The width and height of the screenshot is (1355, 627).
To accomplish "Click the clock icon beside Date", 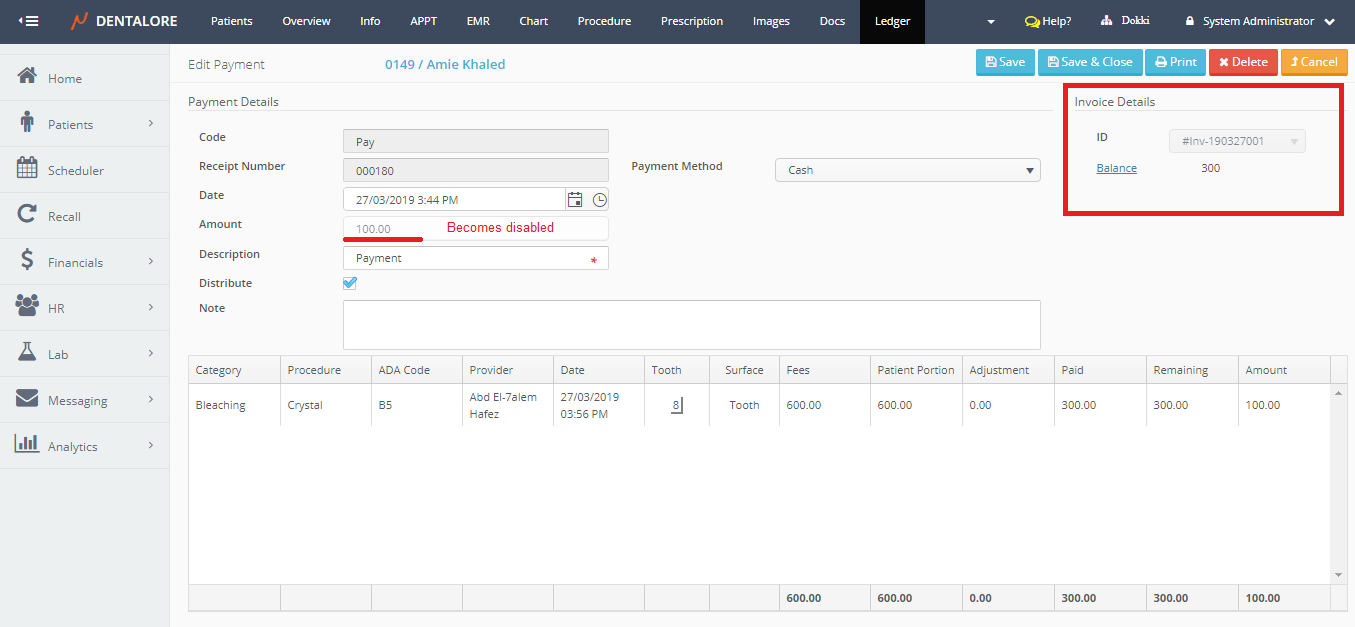I will coord(599,199).
